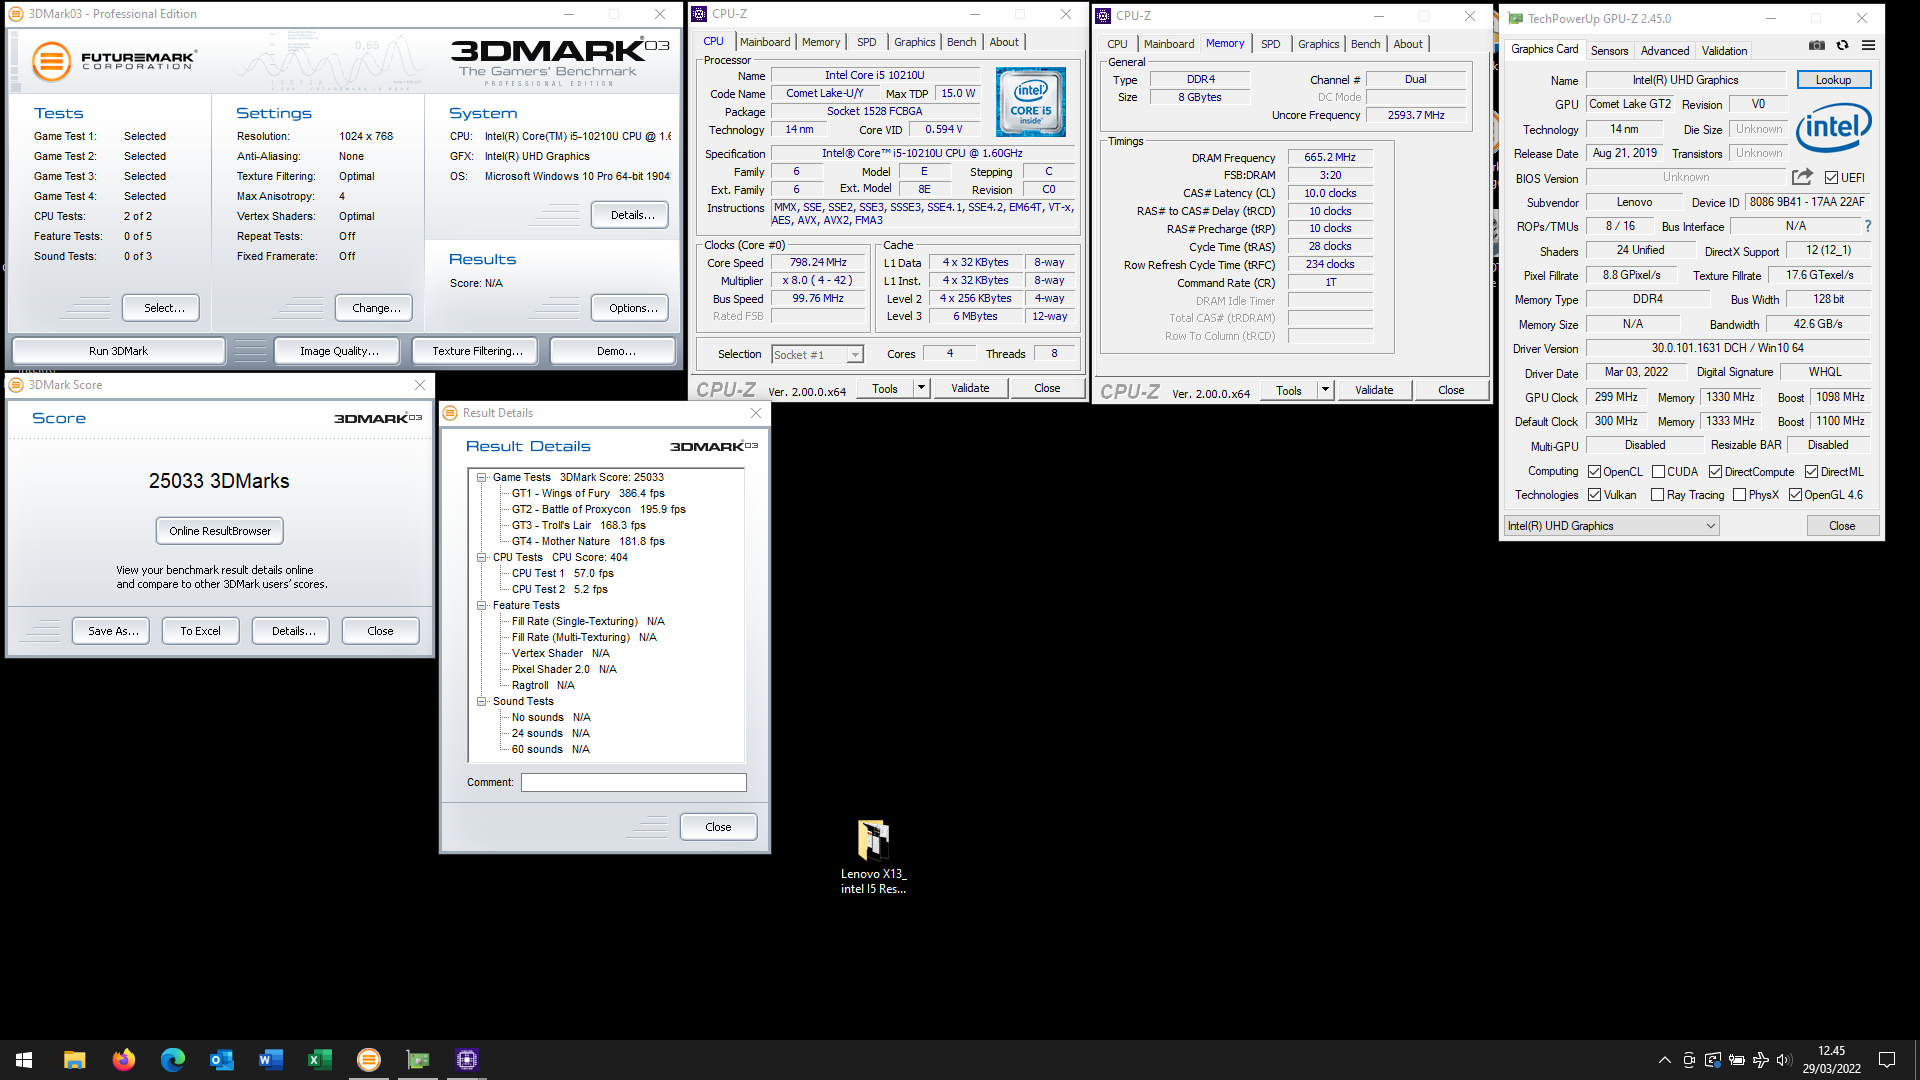Click the Intel Core i5 badge in CPU-Z

(1030, 102)
